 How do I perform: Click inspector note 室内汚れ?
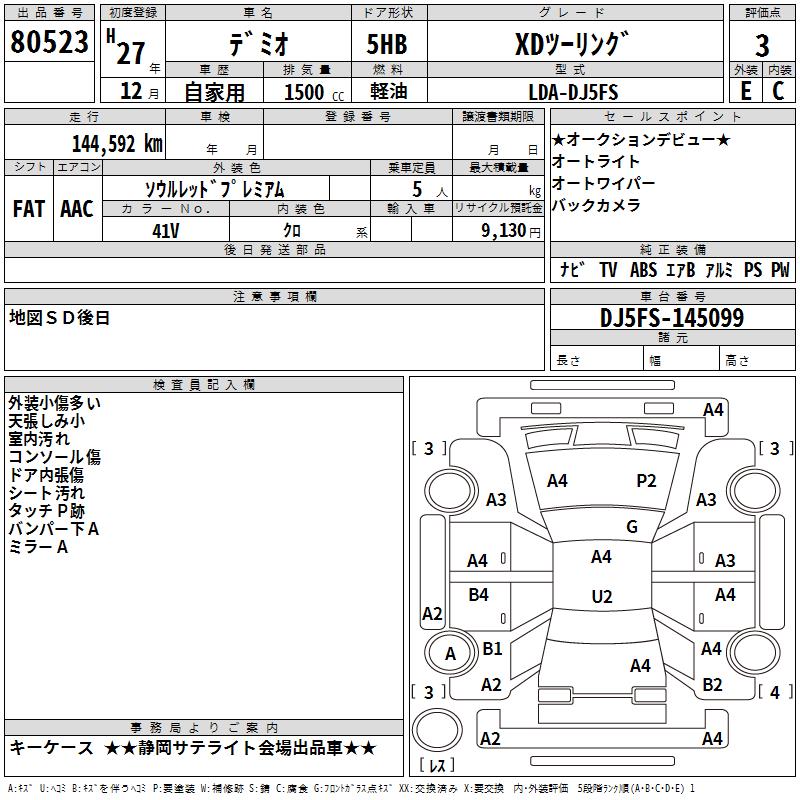(39, 439)
